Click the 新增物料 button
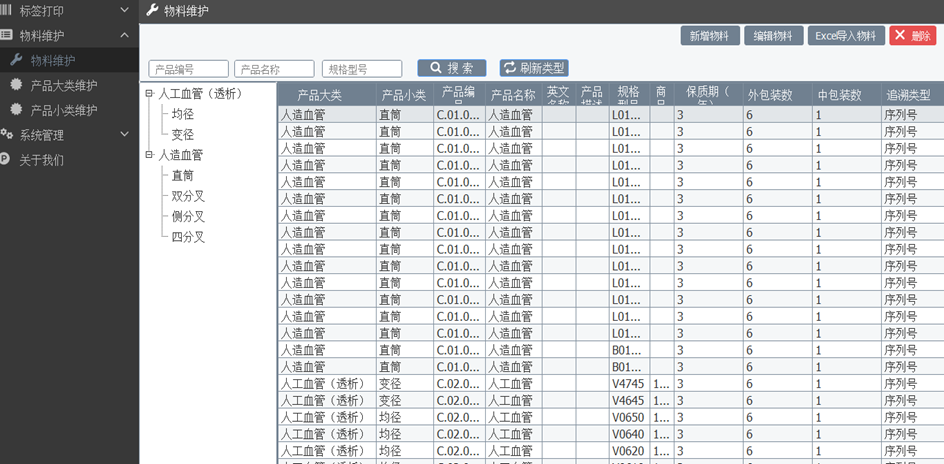The width and height of the screenshot is (944, 464). pyautogui.click(x=710, y=36)
